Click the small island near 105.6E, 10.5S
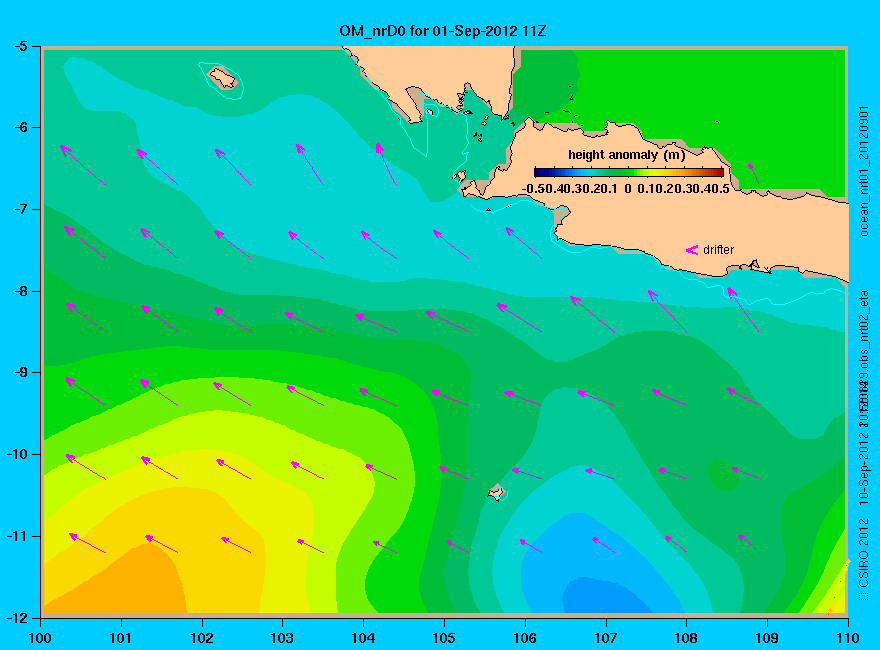Viewport: 880px width, 650px height. tap(497, 492)
